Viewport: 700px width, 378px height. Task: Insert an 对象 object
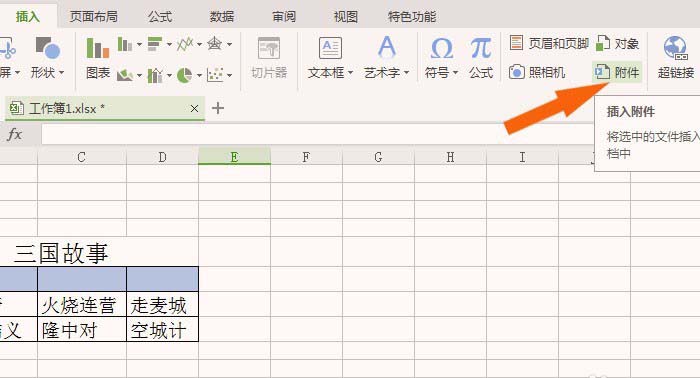pyautogui.click(x=617, y=43)
